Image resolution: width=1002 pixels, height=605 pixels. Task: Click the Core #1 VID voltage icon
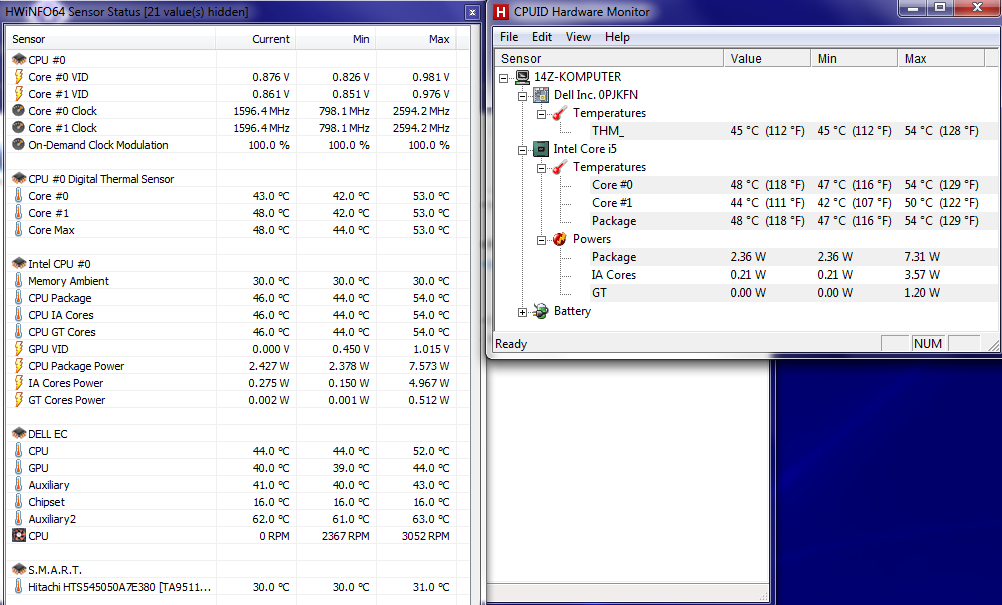tap(19, 93)
